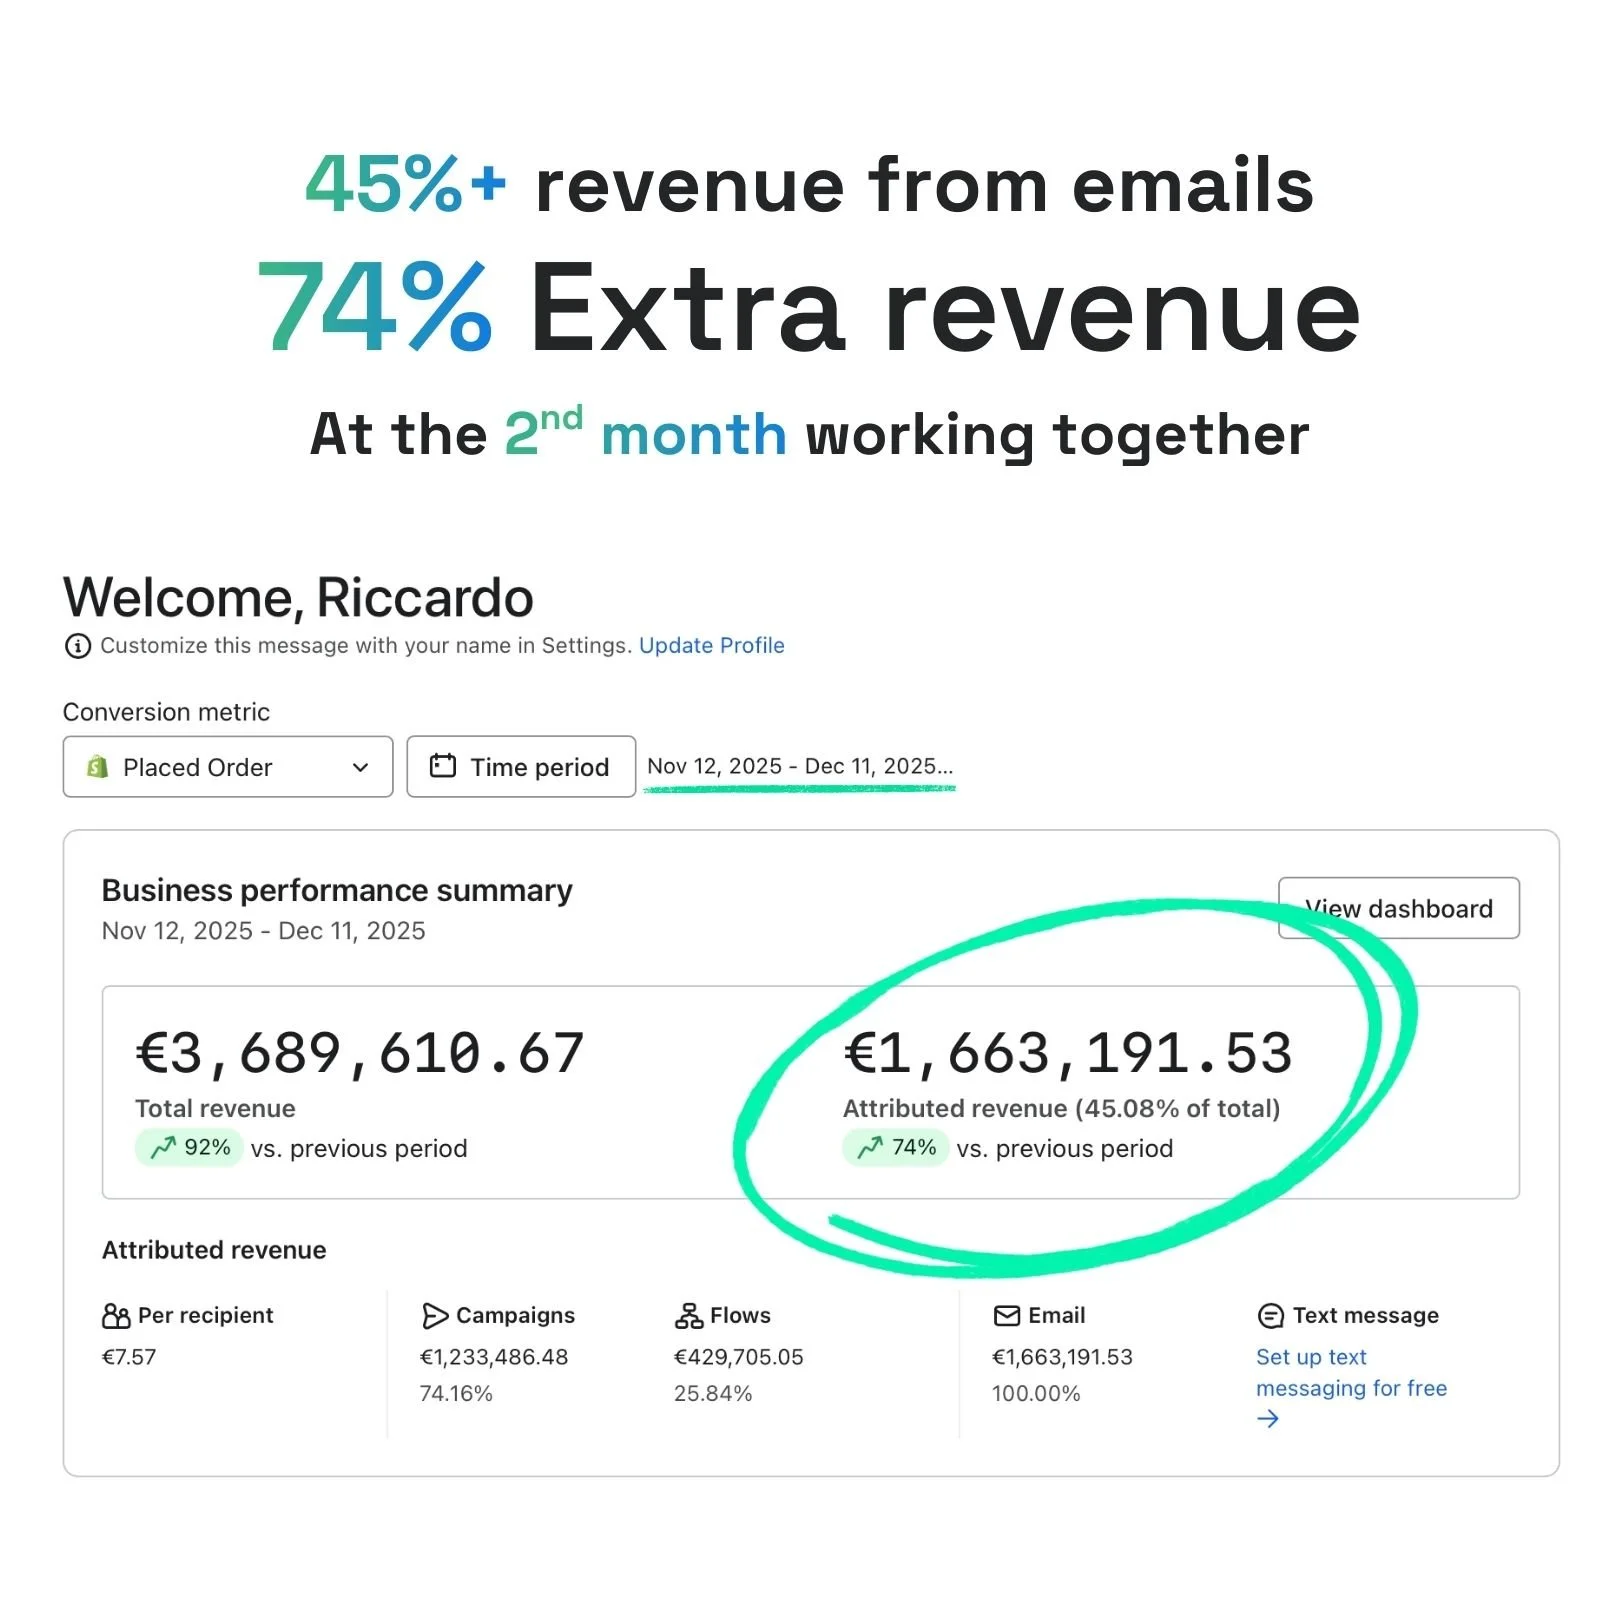Click the green trend arrow in the 92% badge
Viewport: 1620px width, 1620px height.
point(163,1148)
